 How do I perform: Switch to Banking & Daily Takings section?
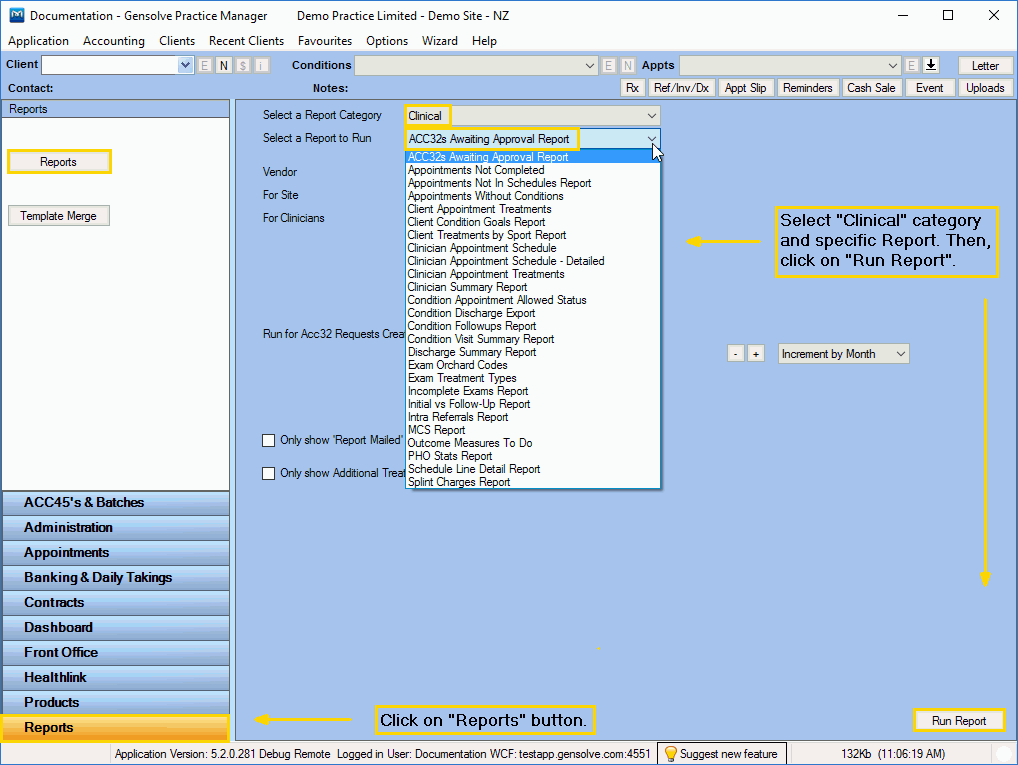coord(116,578)
